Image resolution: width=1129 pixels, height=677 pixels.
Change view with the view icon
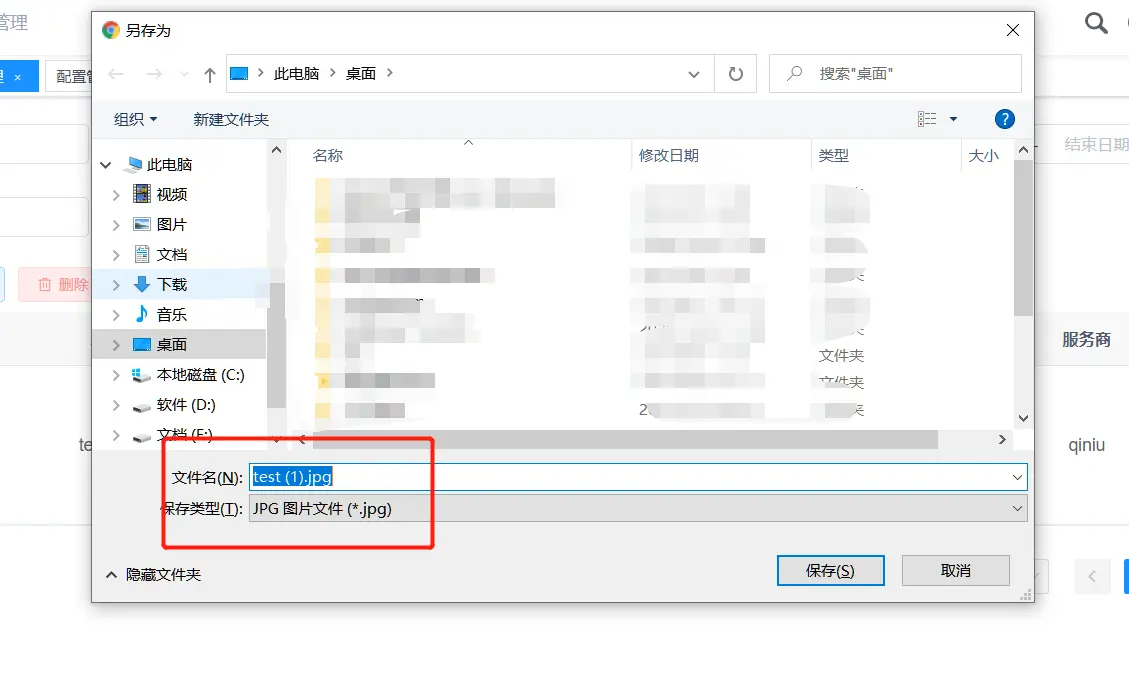pyautogui.click(x=927, y=119)
